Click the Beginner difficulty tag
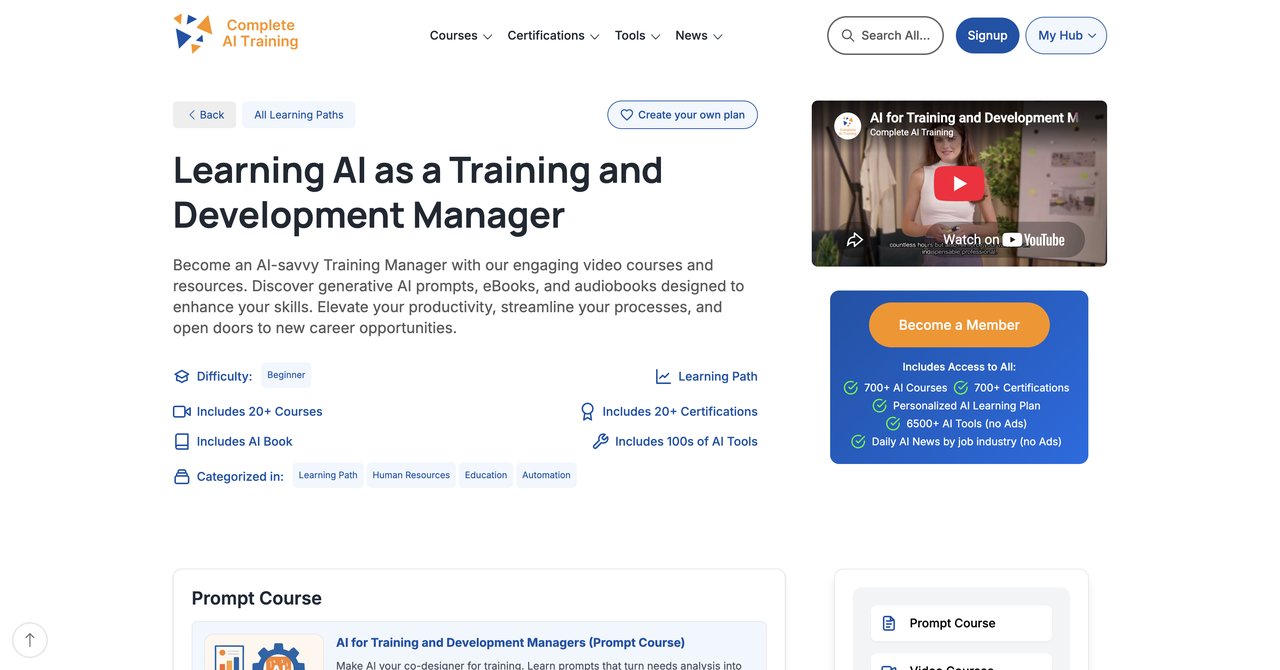The image size is (1280, 670). point(286,375)
